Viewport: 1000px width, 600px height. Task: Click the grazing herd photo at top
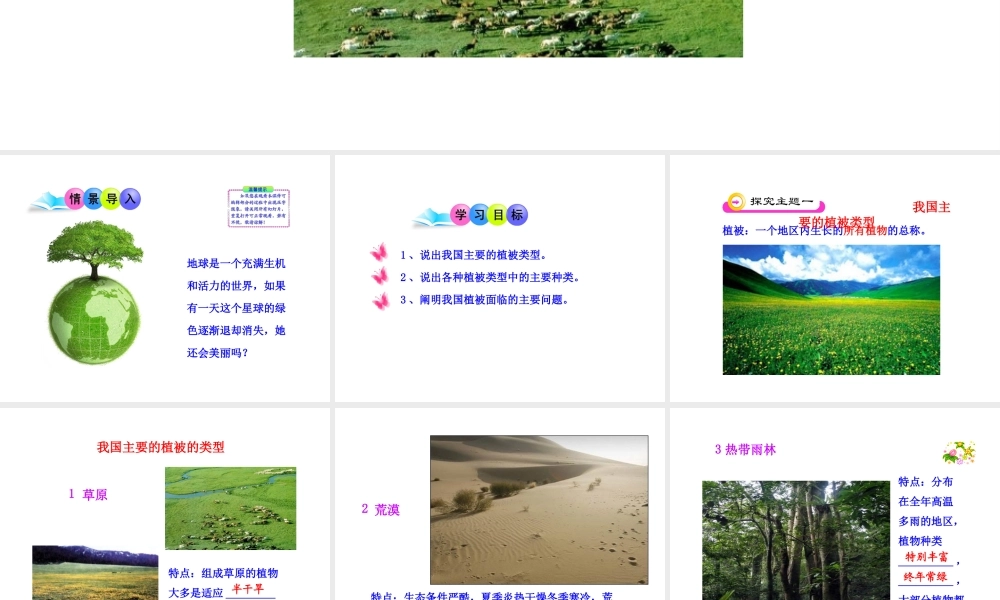[x=518, y=28]
